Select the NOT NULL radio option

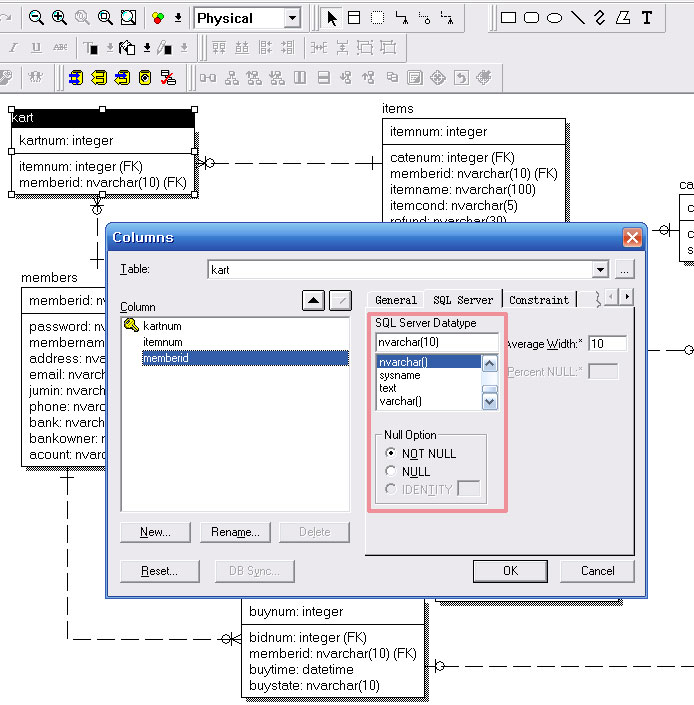pyautogui.click(x=391, y=453)
